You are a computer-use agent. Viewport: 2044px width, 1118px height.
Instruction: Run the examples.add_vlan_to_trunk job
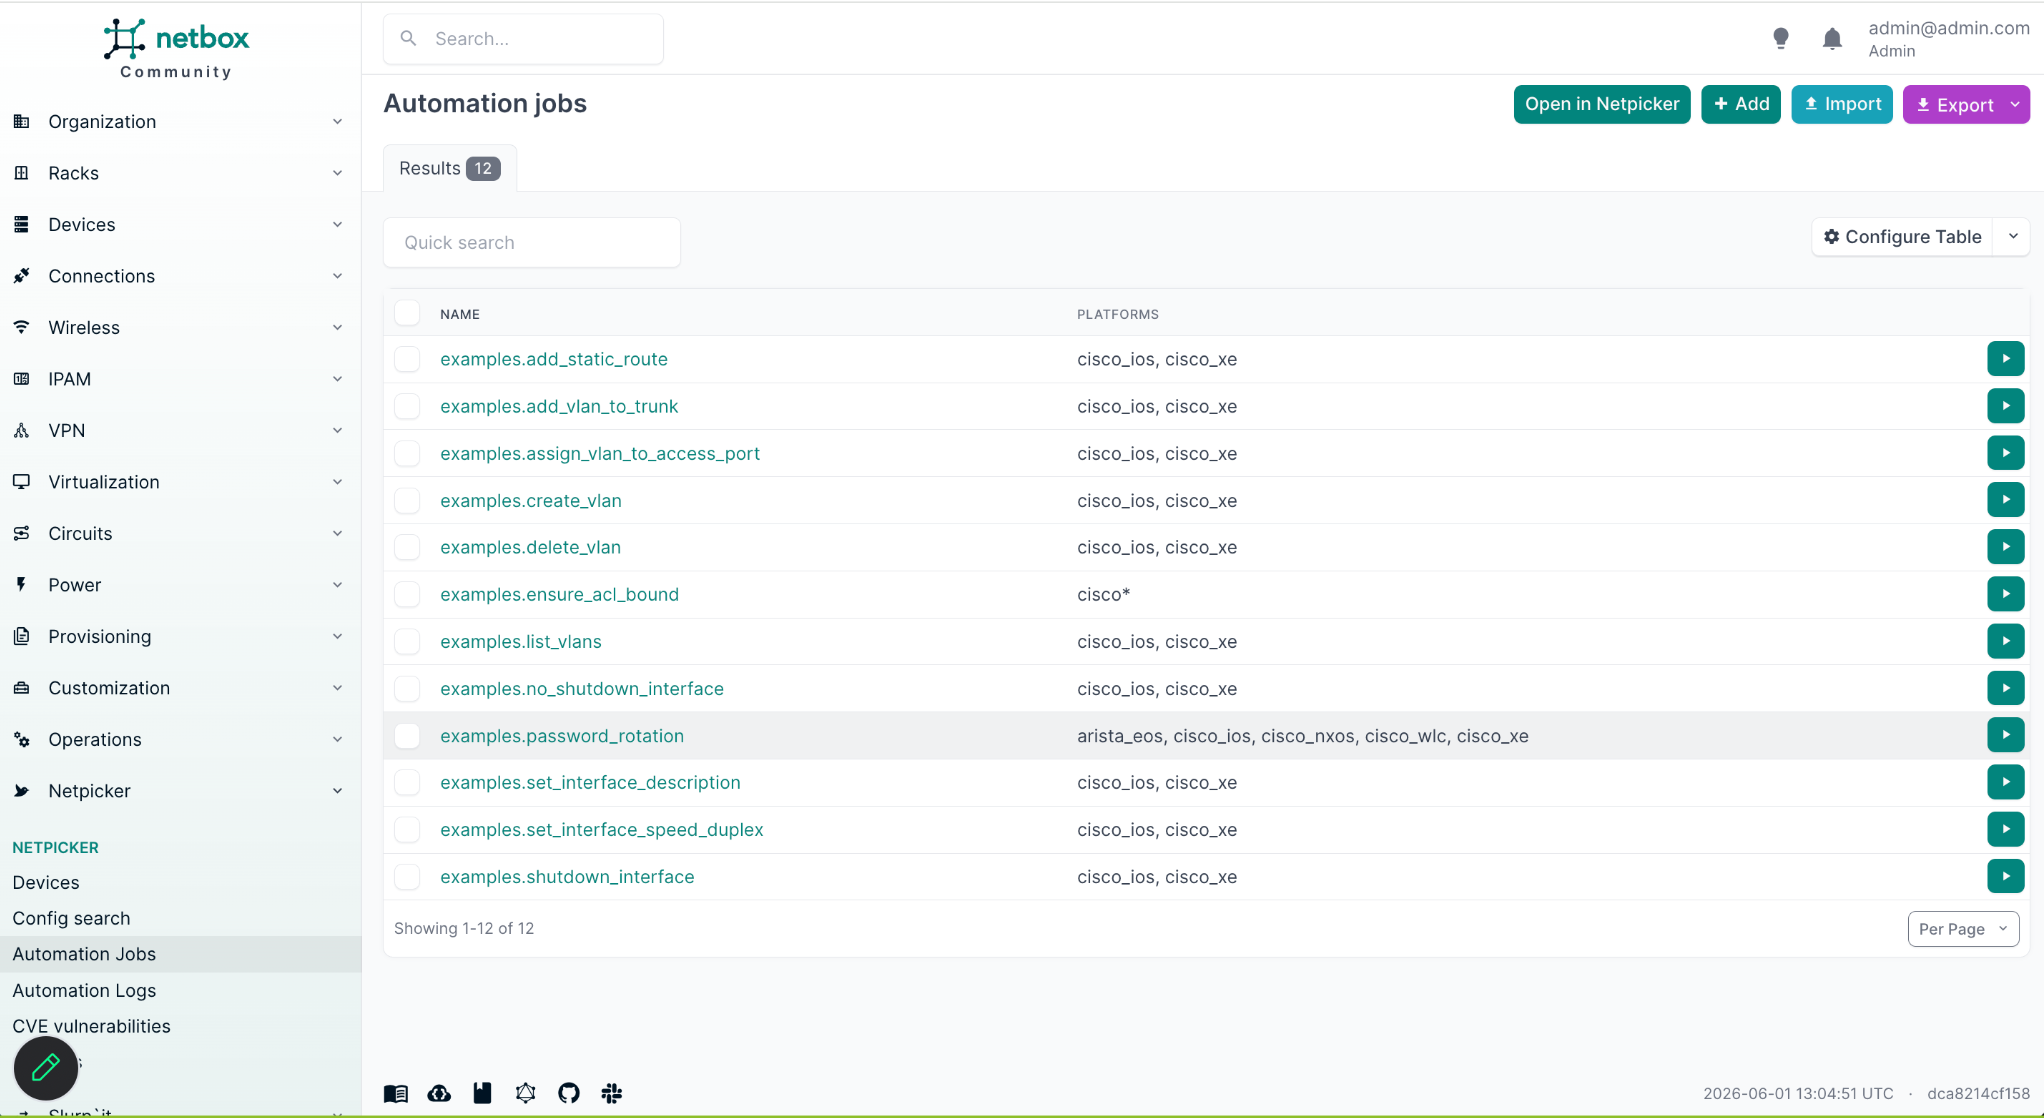click(x=2005, y=405)
